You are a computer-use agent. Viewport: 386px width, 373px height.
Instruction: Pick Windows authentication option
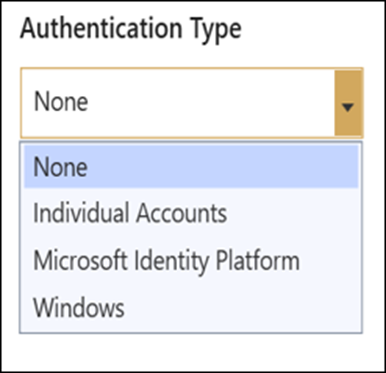click(191, 307)
